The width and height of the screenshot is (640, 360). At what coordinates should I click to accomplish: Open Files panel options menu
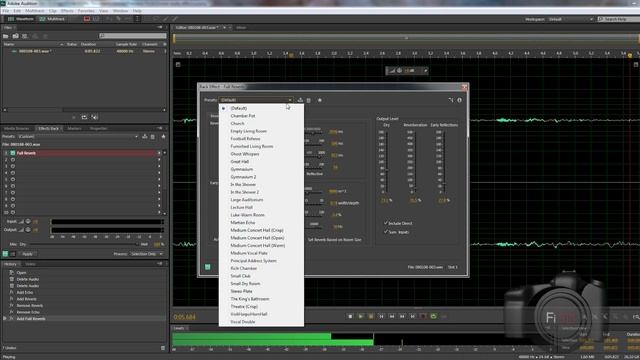pyautogui.click(x=160, y=27)
